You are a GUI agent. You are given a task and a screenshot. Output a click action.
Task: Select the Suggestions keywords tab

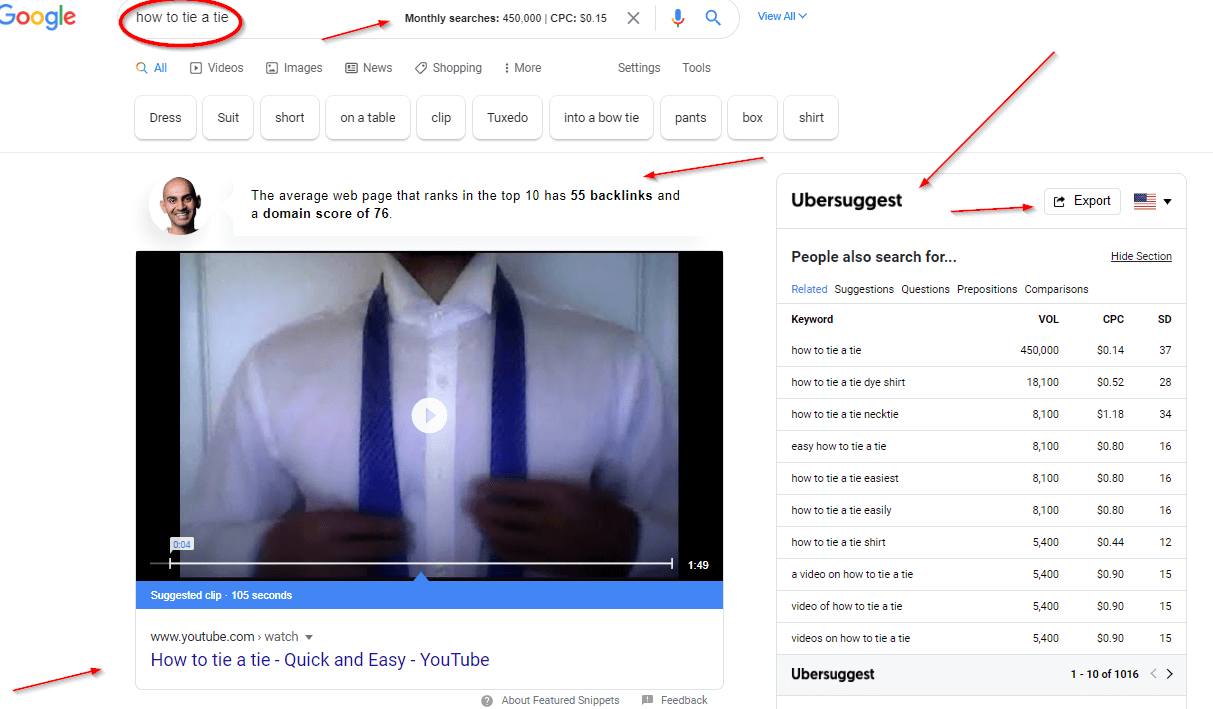click(x=864, y=289)
